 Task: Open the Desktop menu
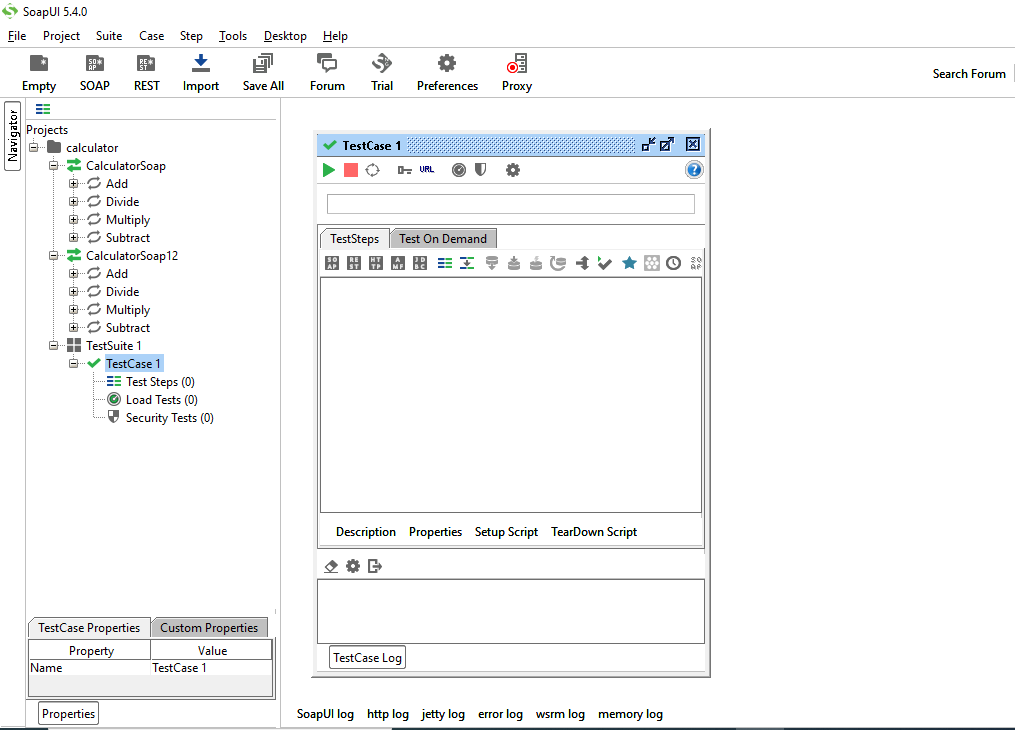[x=285, y=36]
